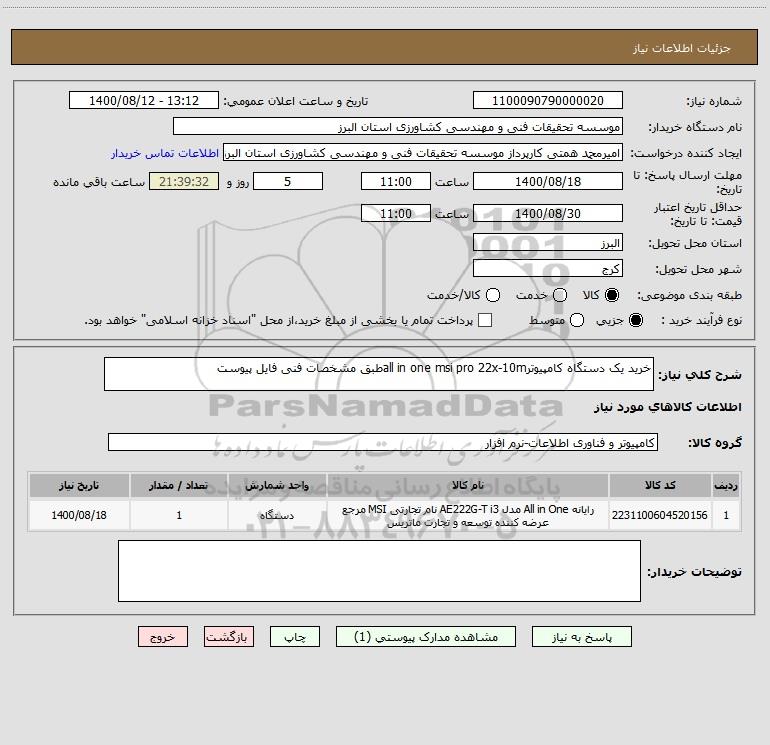Click the buyer organization name field
Viewport: 770px width, 745px height.
398,126
